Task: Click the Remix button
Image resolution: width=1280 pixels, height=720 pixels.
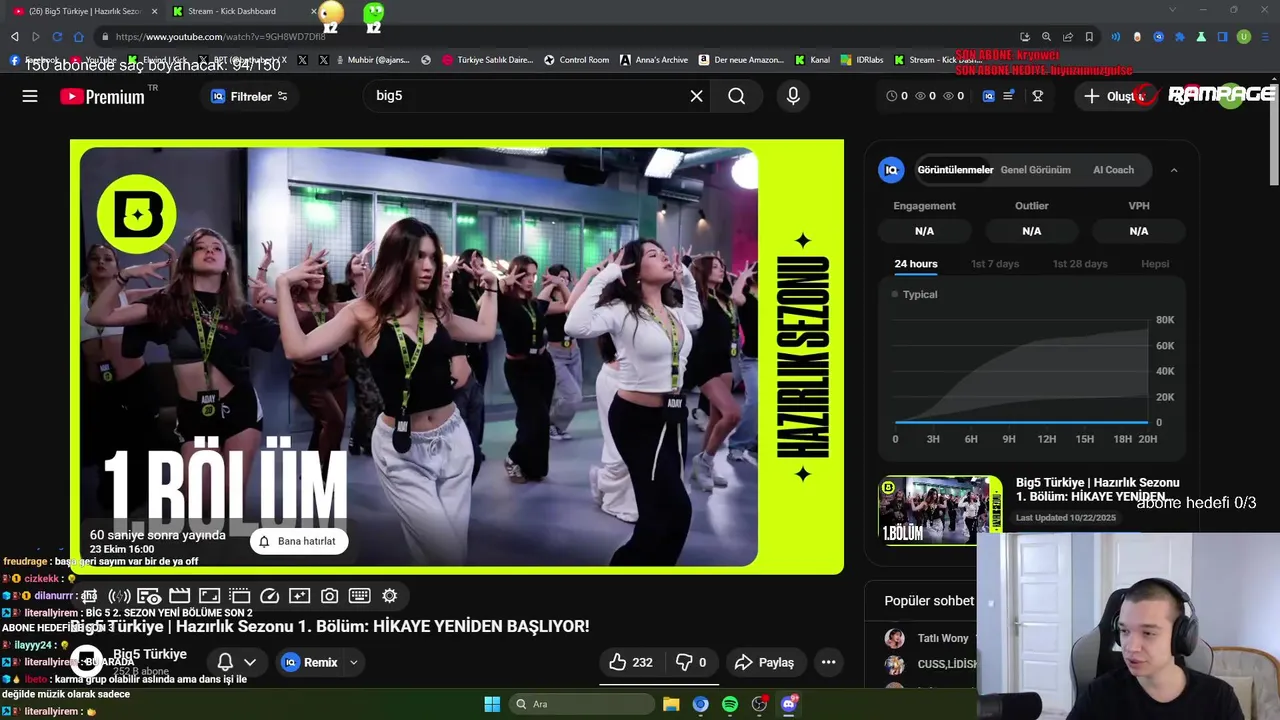Action: (311, 662)
